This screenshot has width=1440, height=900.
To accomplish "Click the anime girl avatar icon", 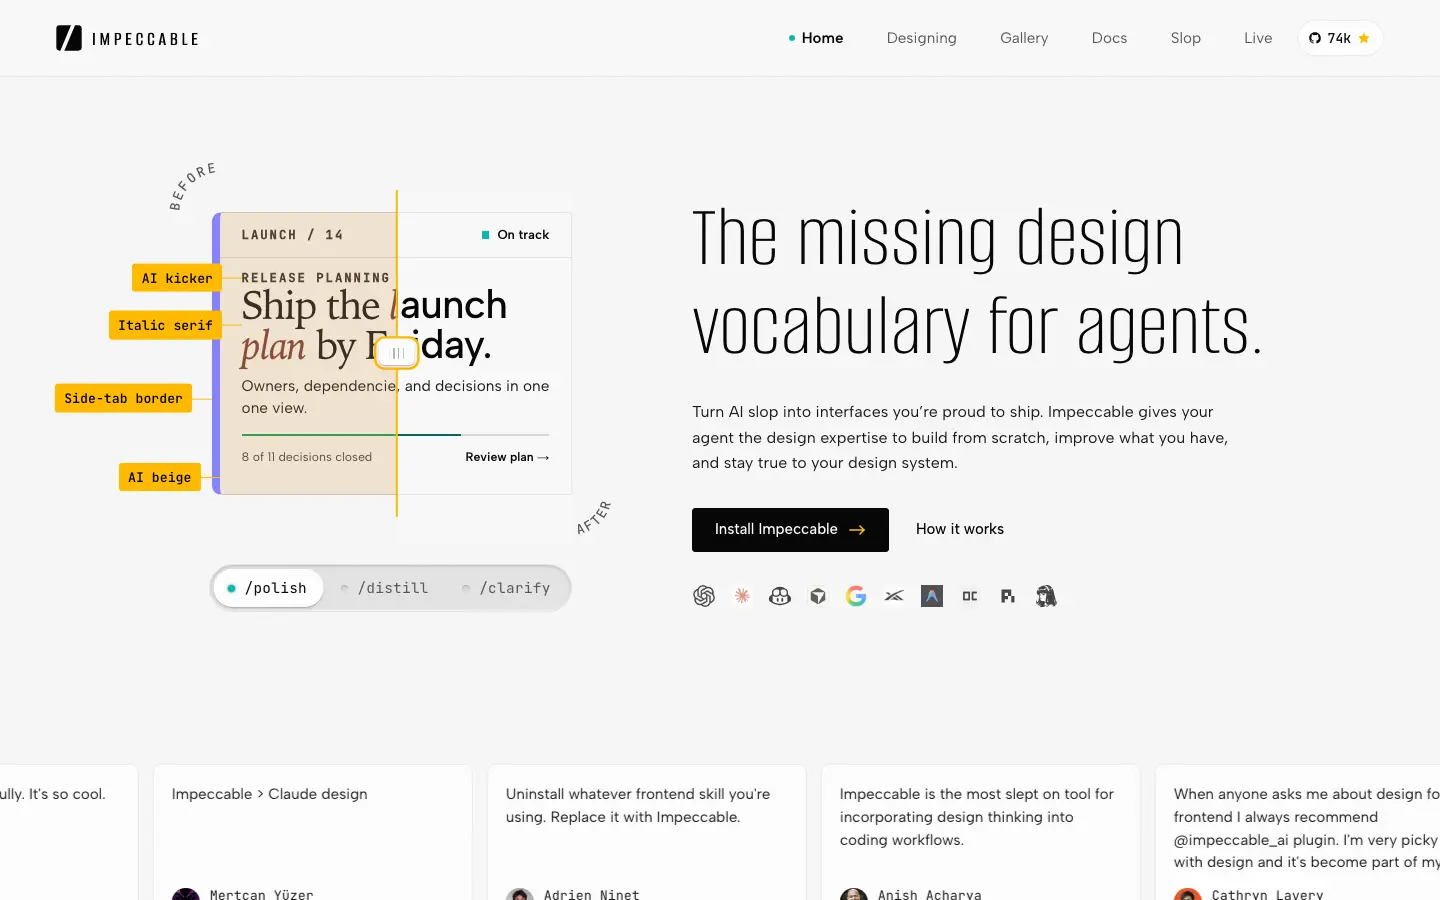I will click(x=1046, y=596).
